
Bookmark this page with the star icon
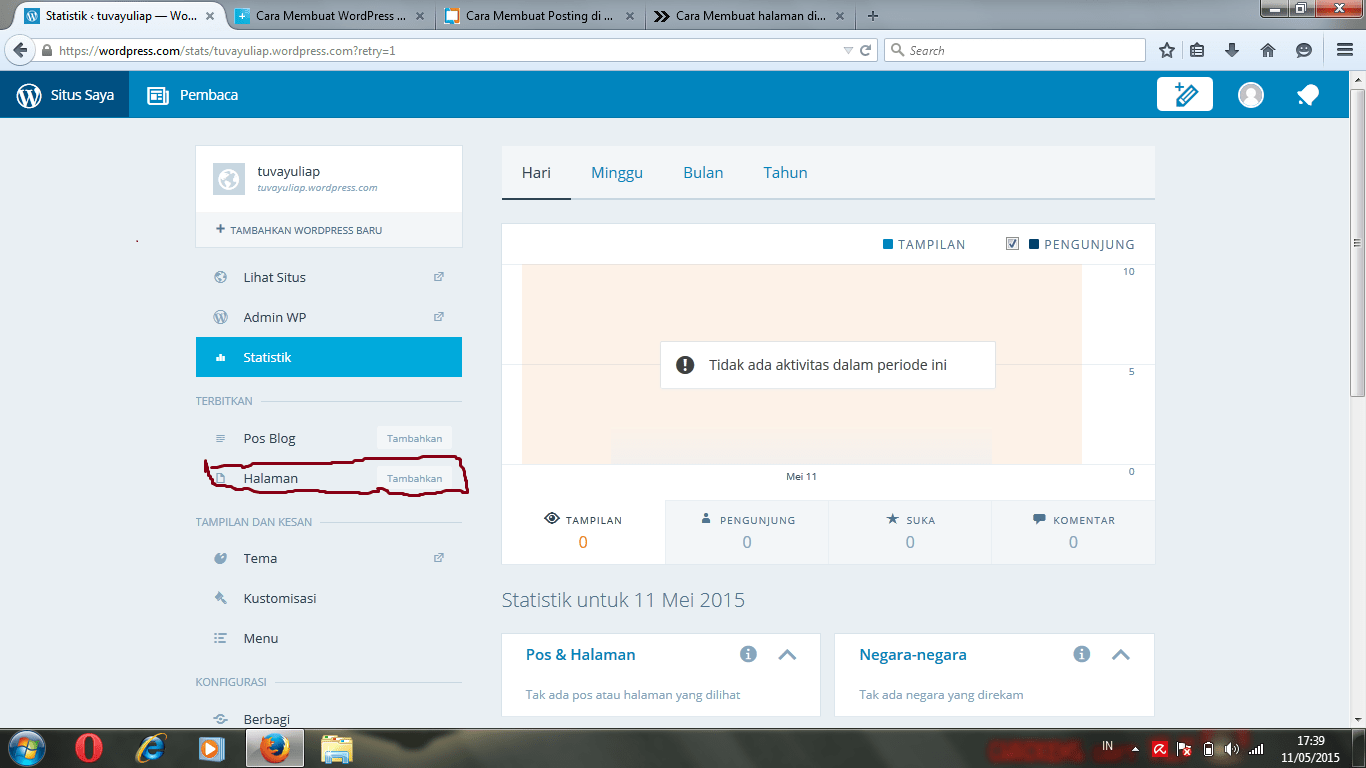pyautogui.click(x=1166, y=50)
